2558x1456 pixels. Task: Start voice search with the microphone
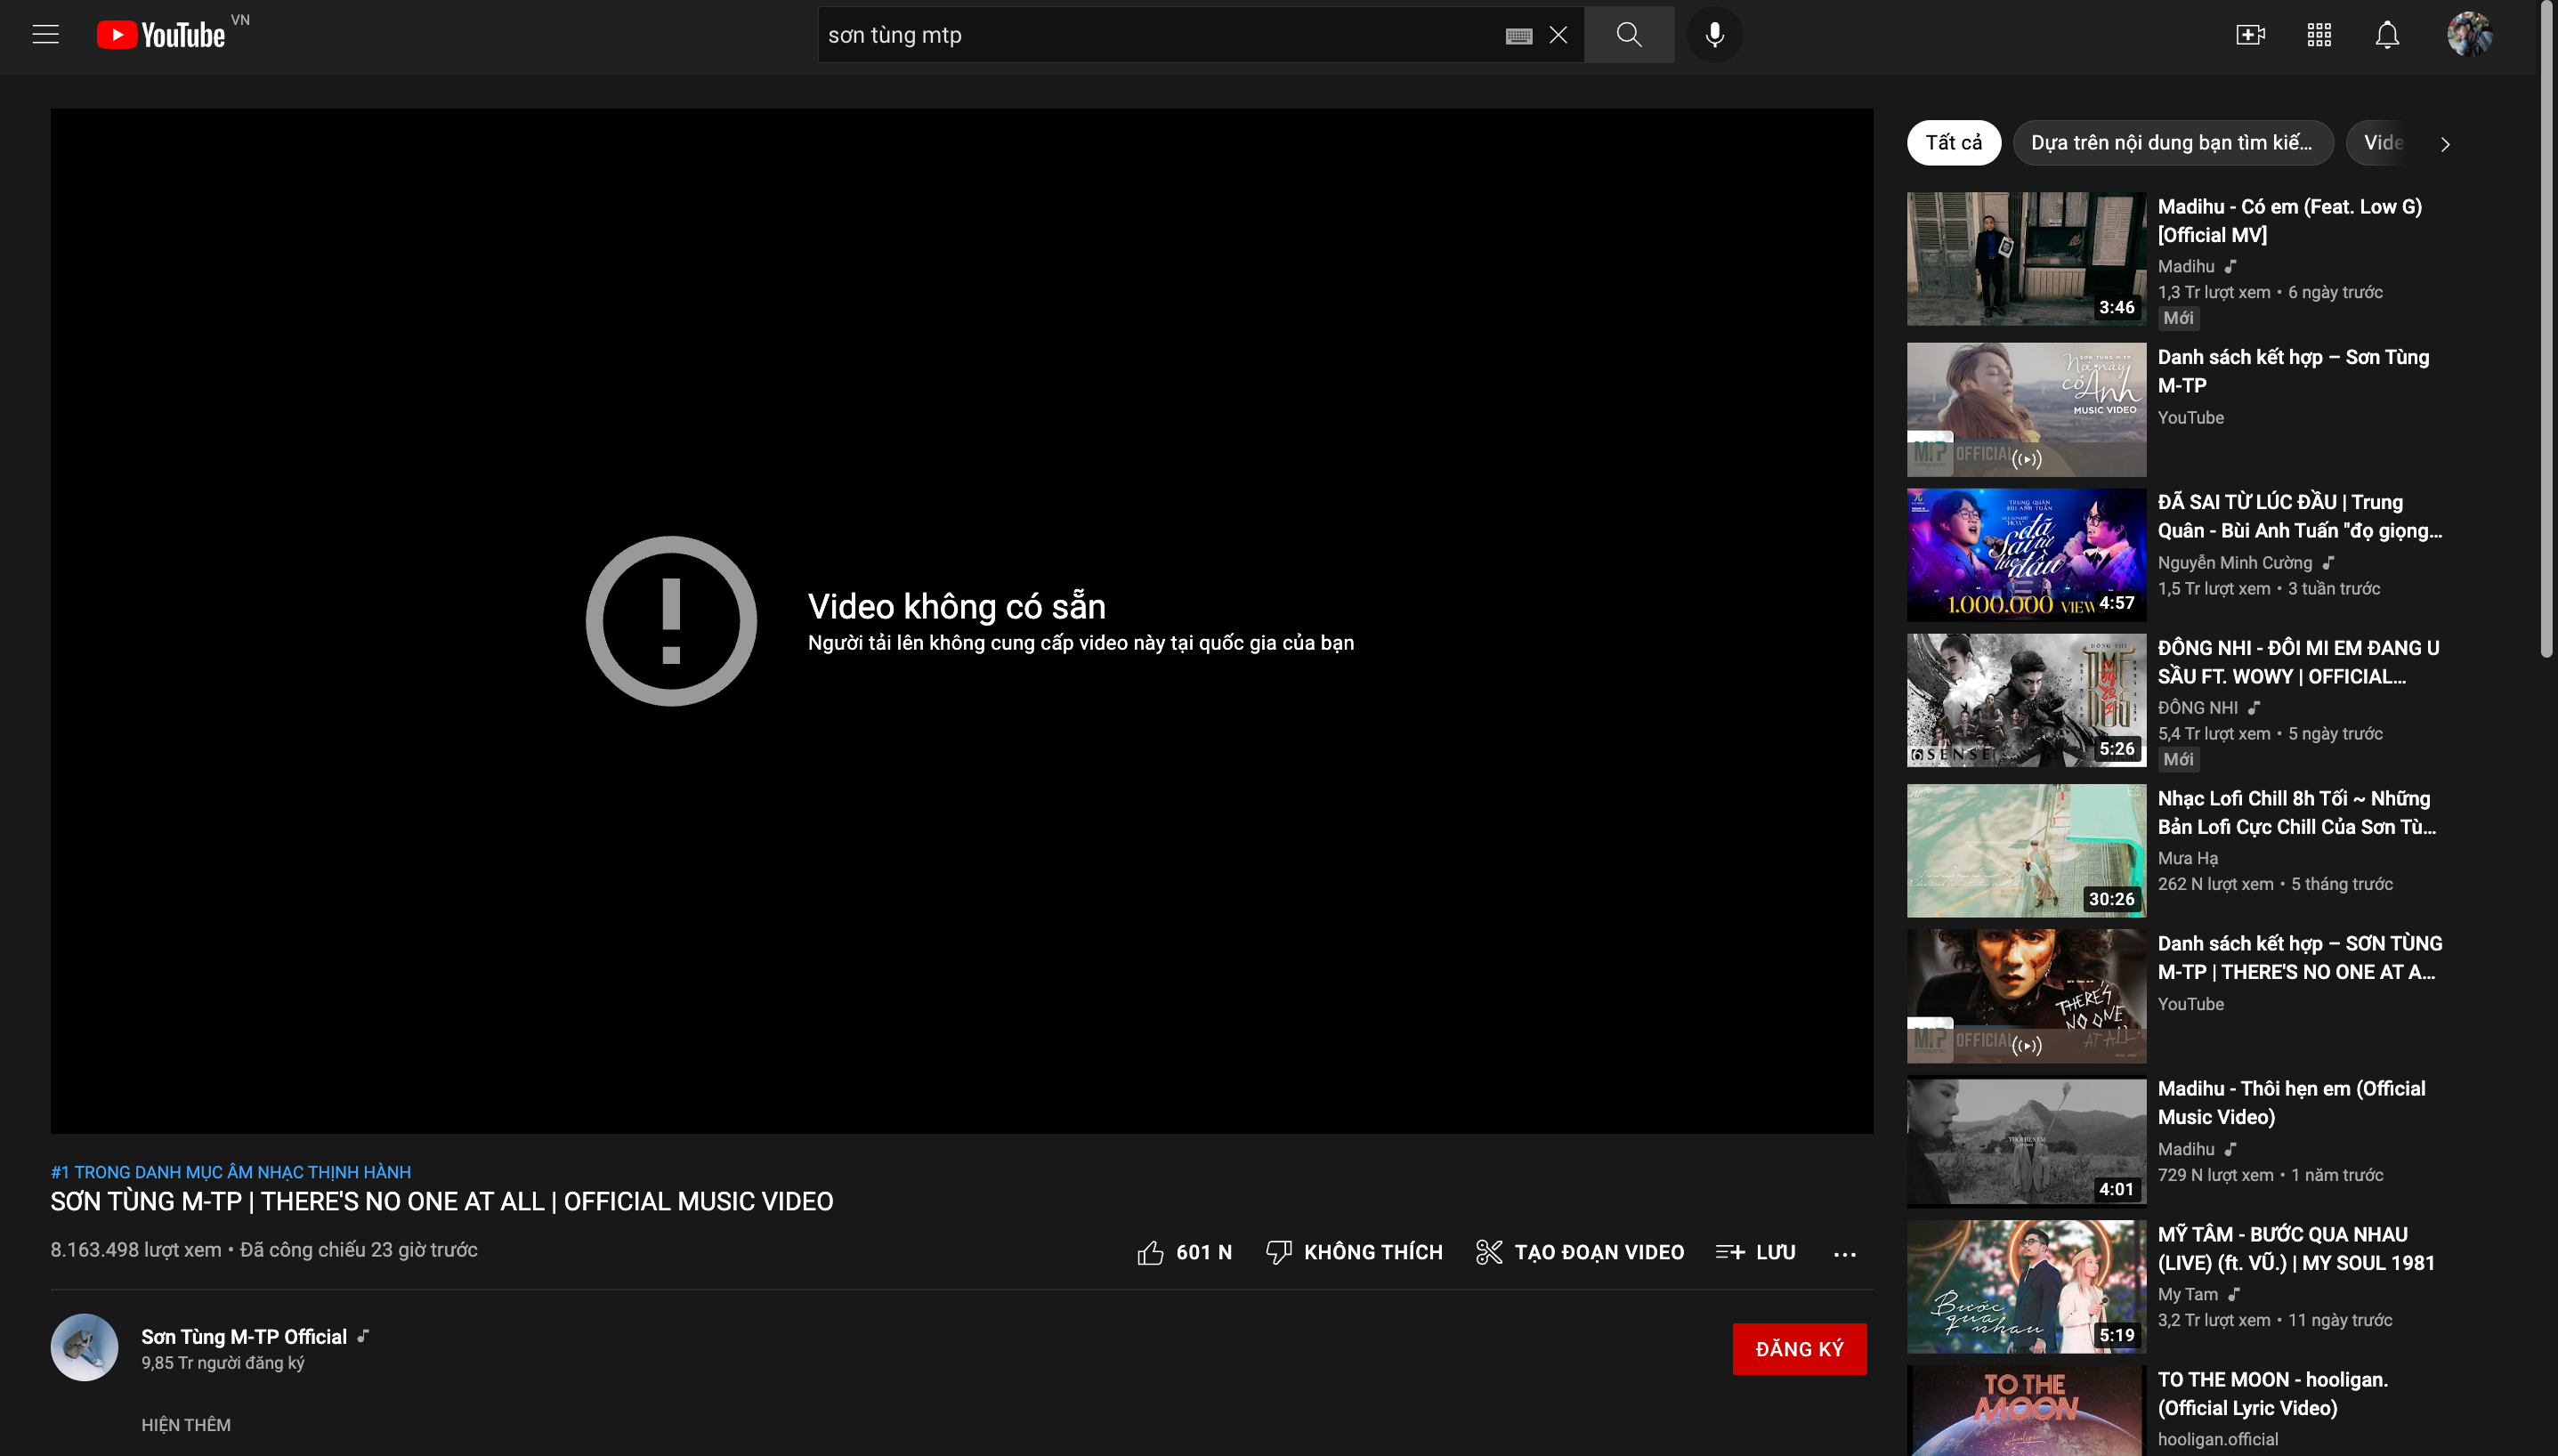(1714, 35)
